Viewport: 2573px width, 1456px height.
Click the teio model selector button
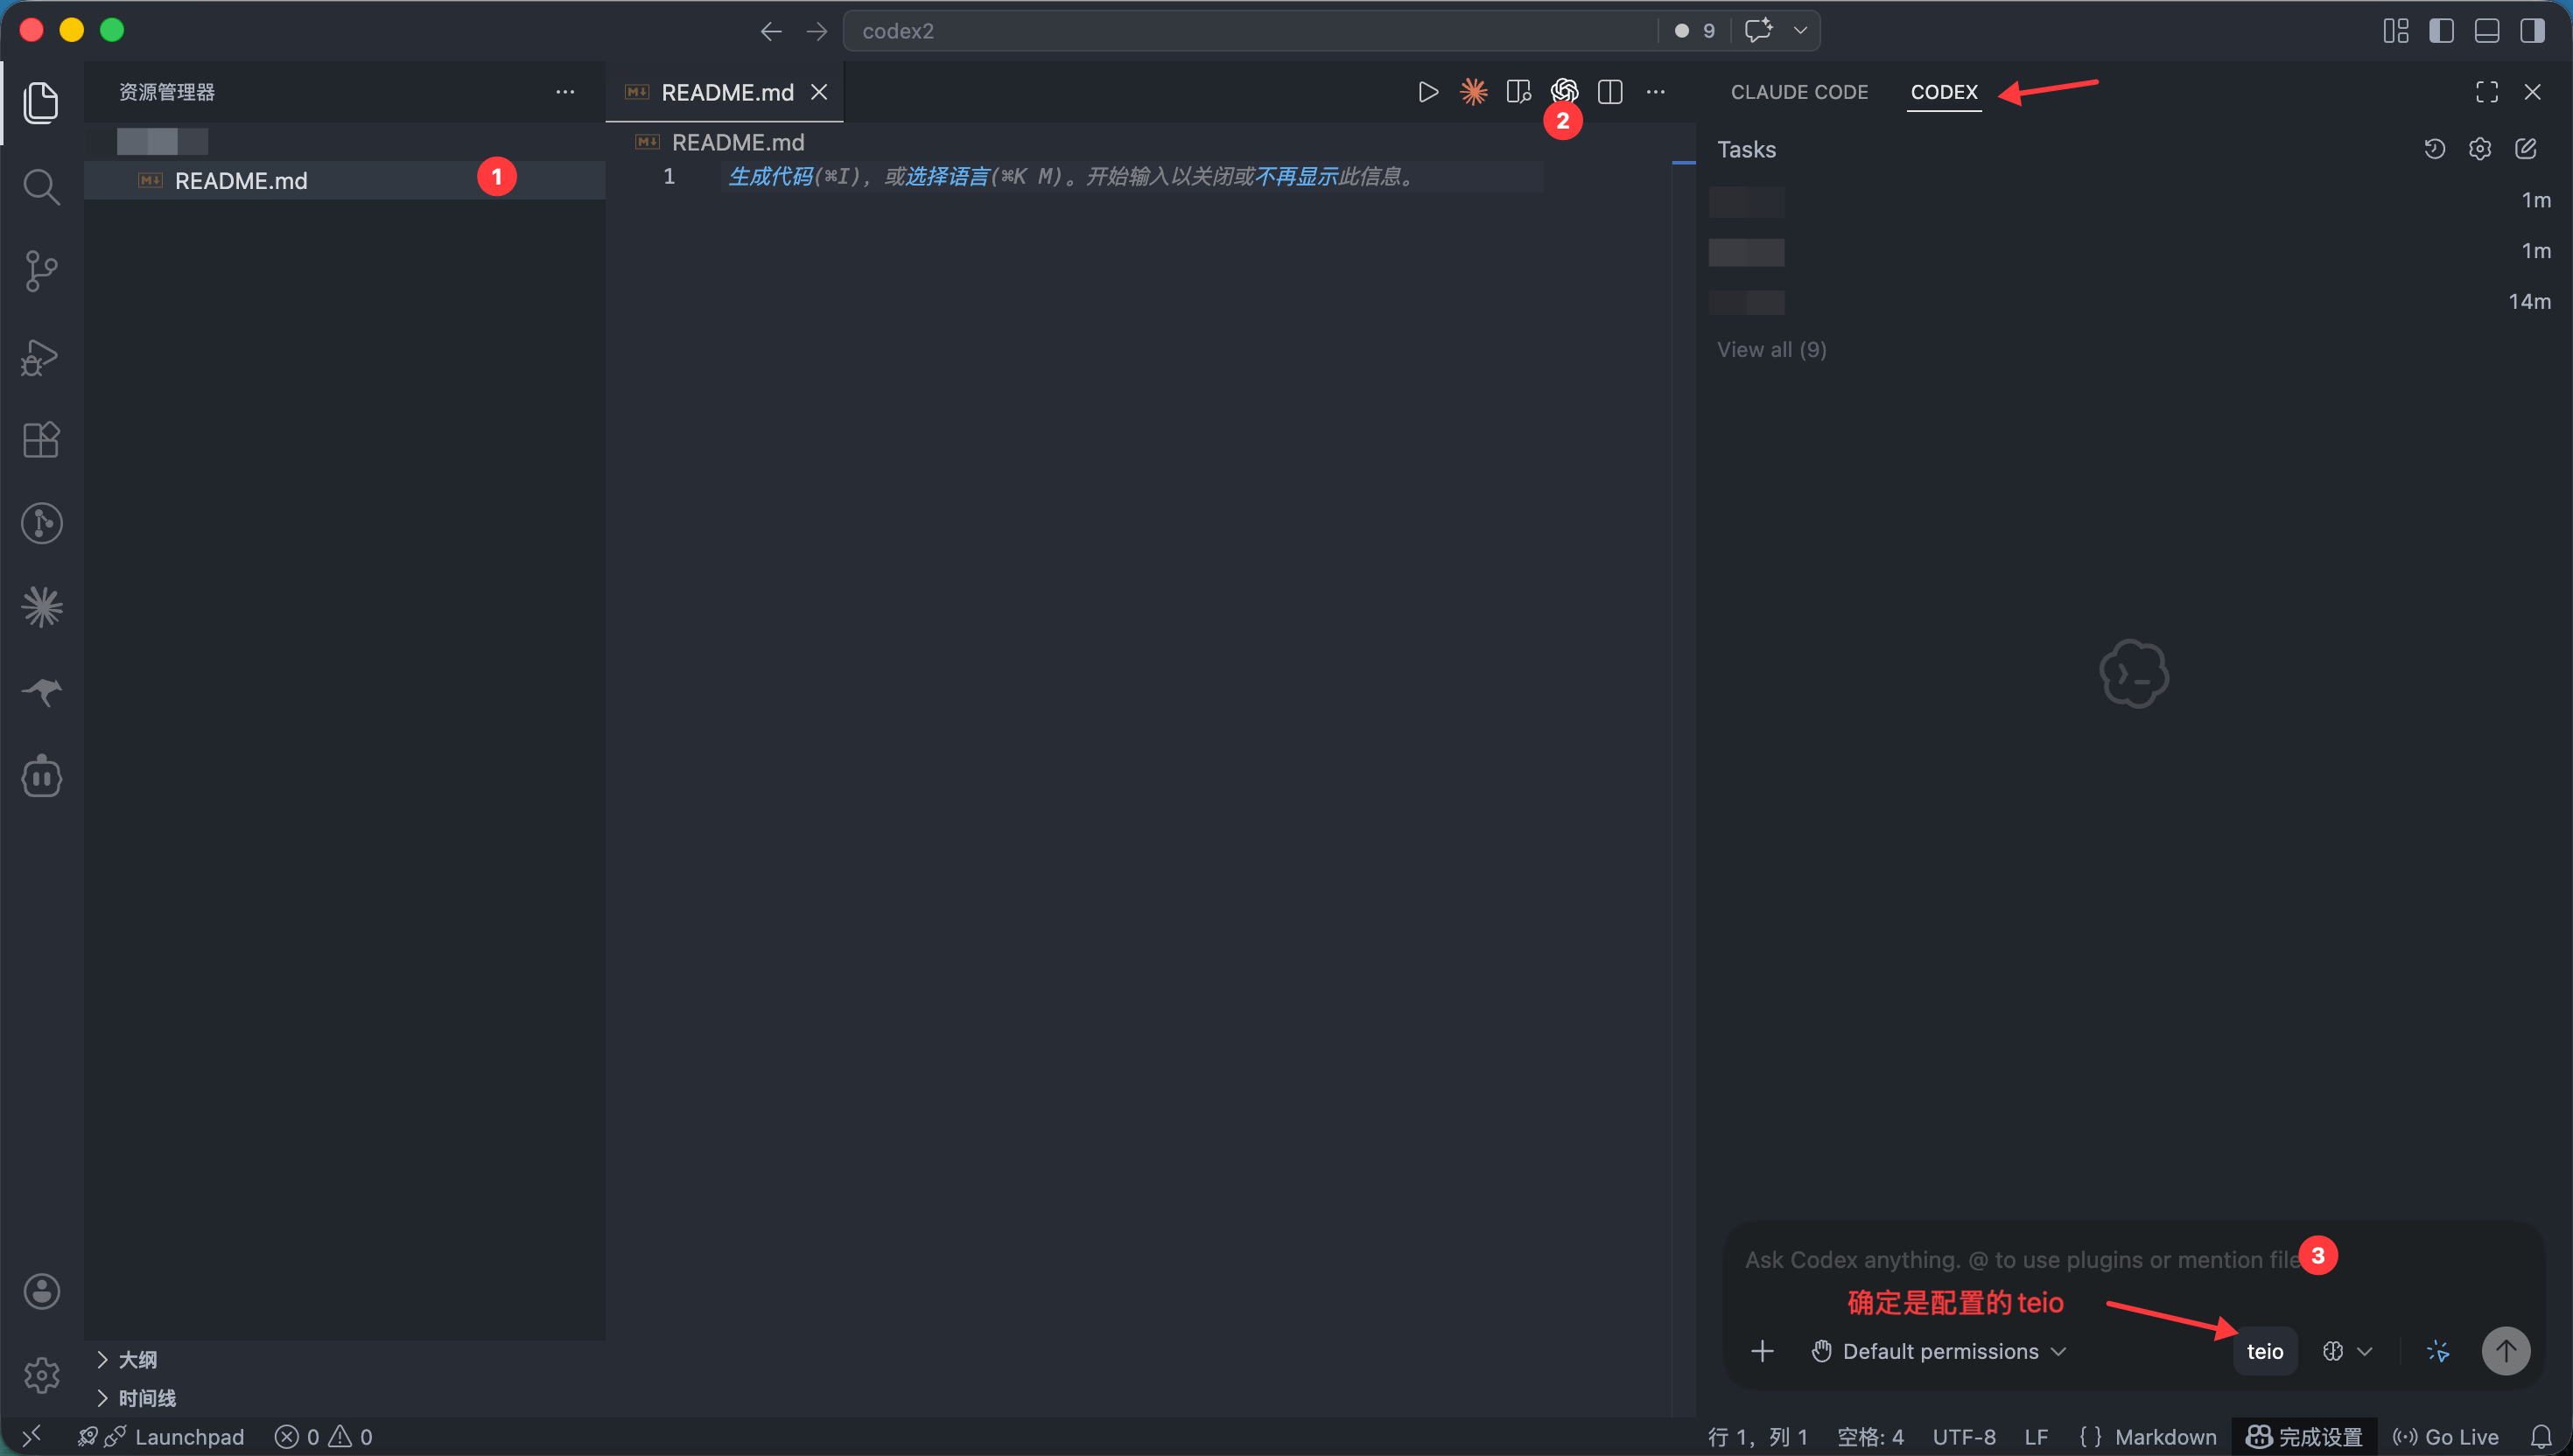tap(2265, 1351)
